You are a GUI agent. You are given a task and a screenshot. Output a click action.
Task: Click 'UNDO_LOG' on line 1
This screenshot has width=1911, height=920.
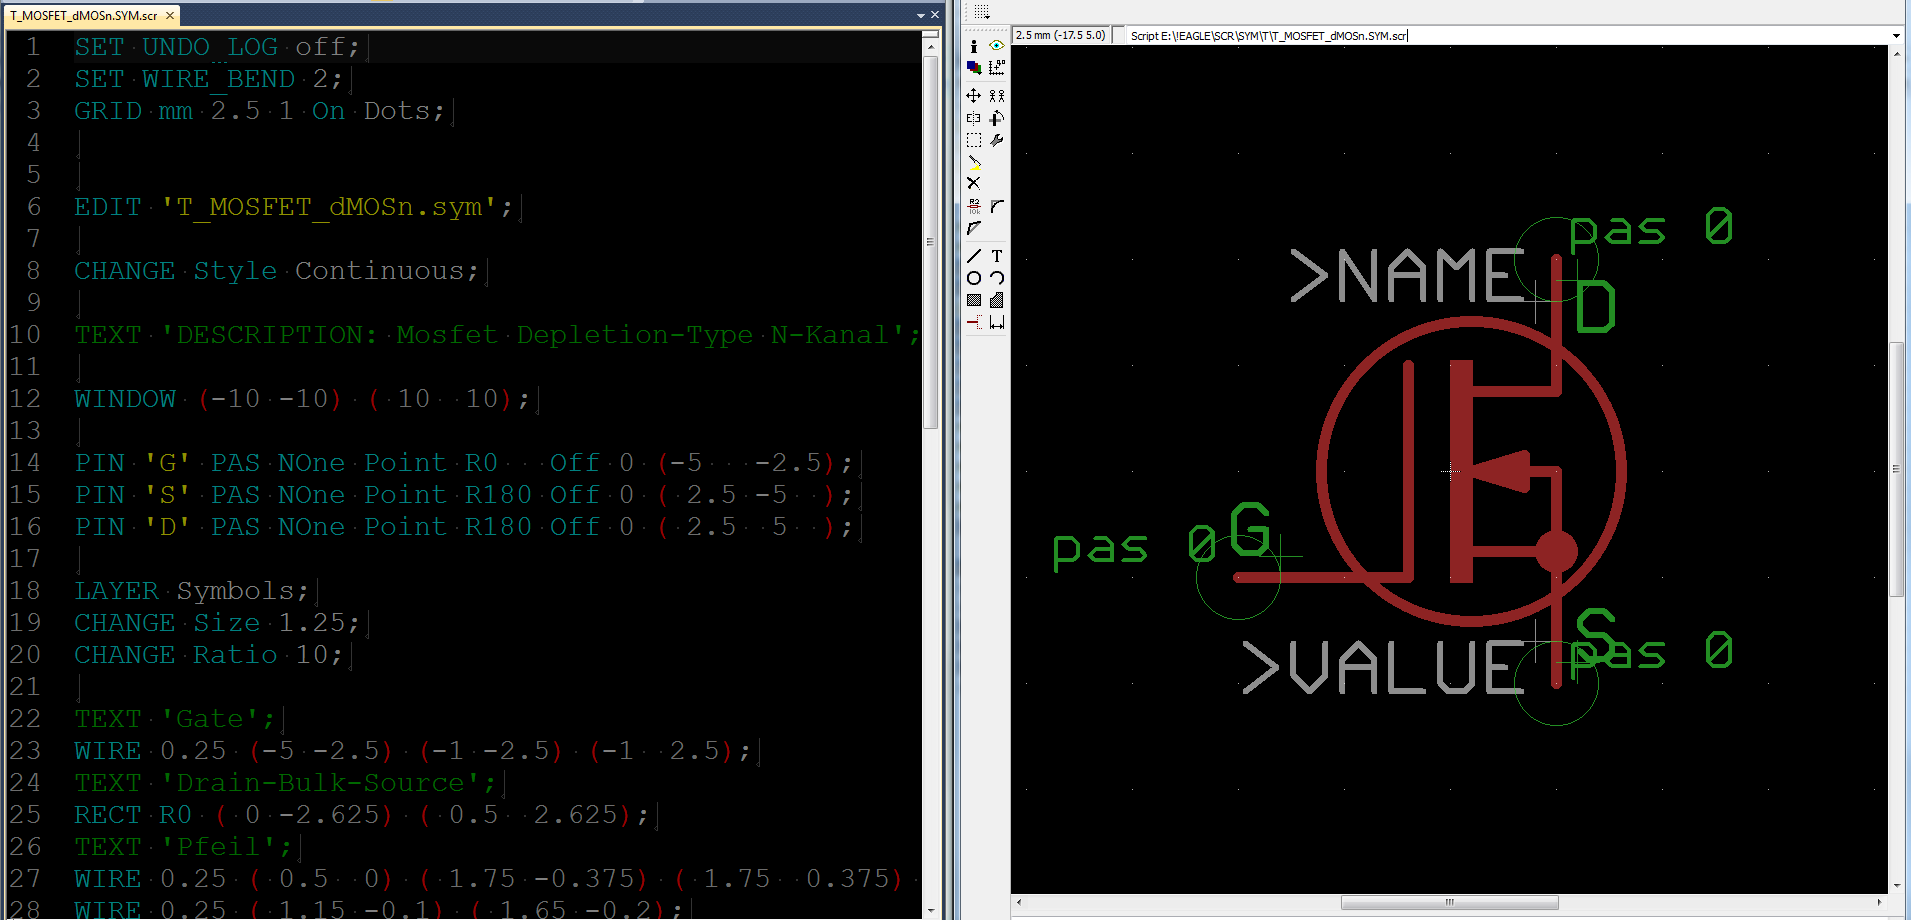pos(210,47)
